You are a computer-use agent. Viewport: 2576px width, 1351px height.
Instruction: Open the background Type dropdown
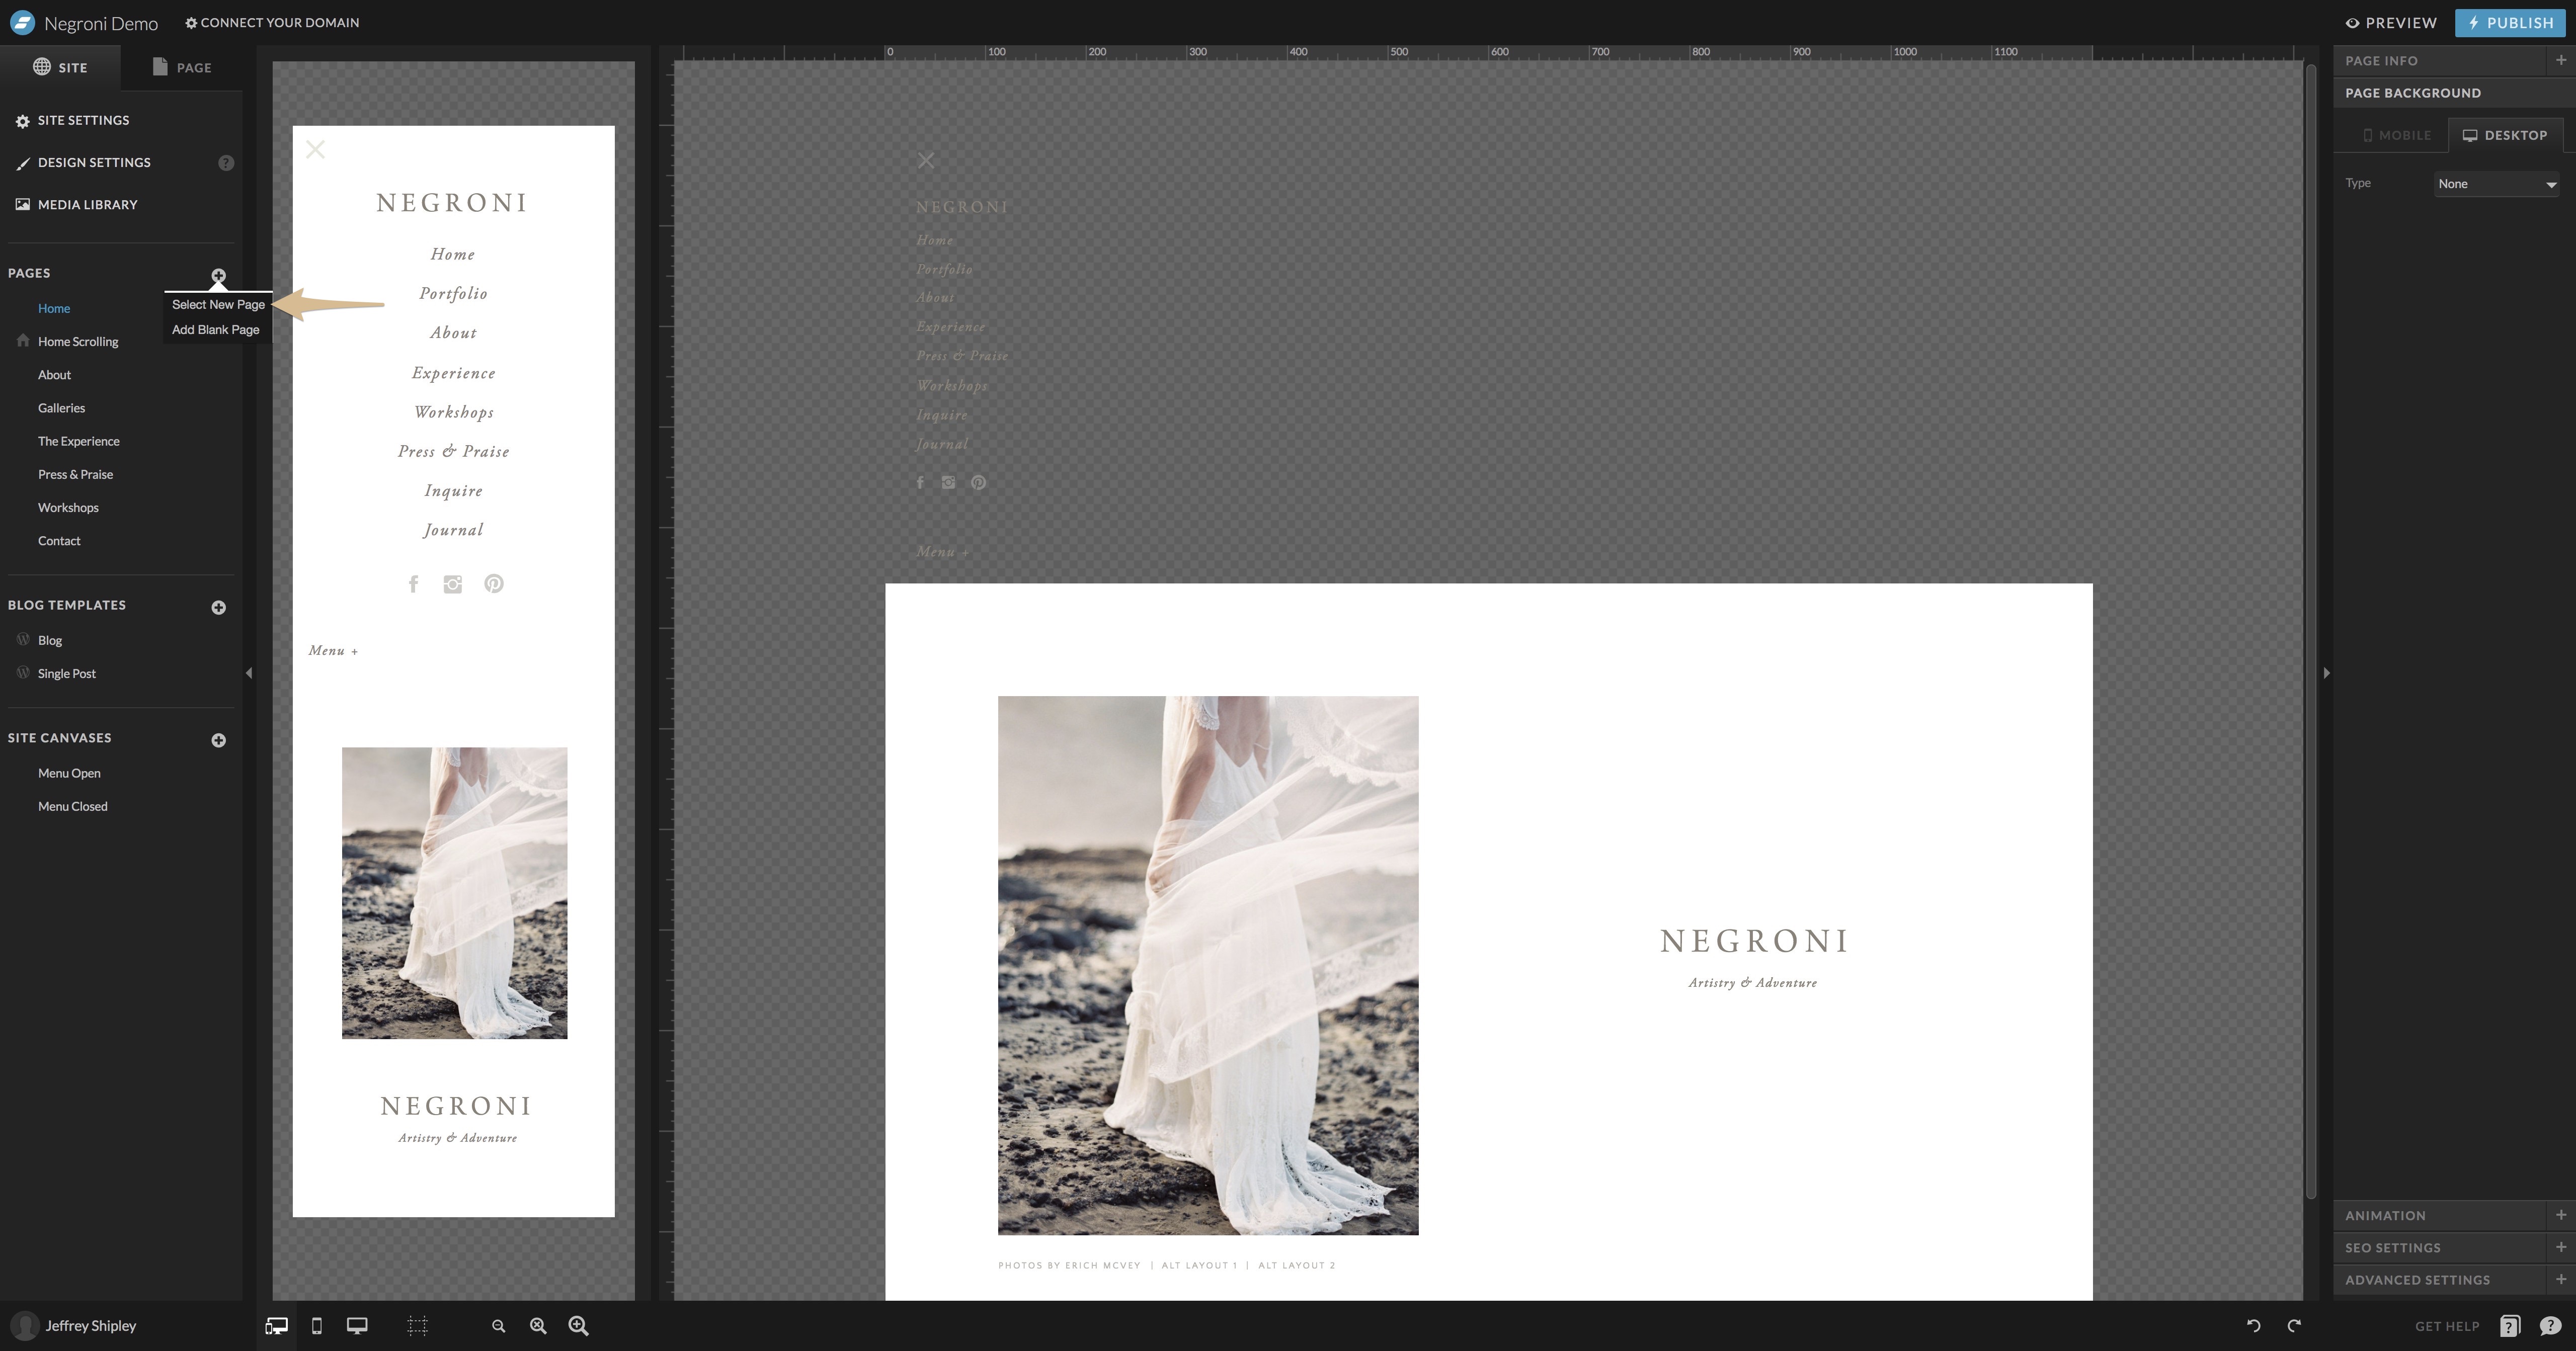click(2496, 184)
